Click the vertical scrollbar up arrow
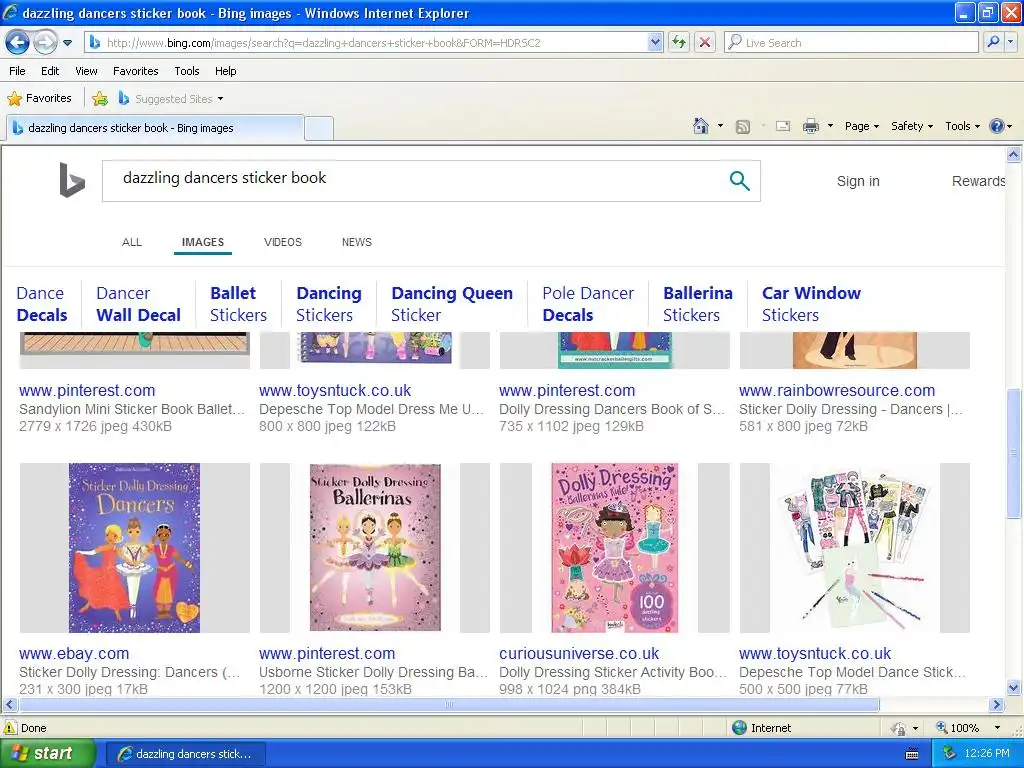Image resolution: width=1024 pixels, height=768 pixels. 1014,154
